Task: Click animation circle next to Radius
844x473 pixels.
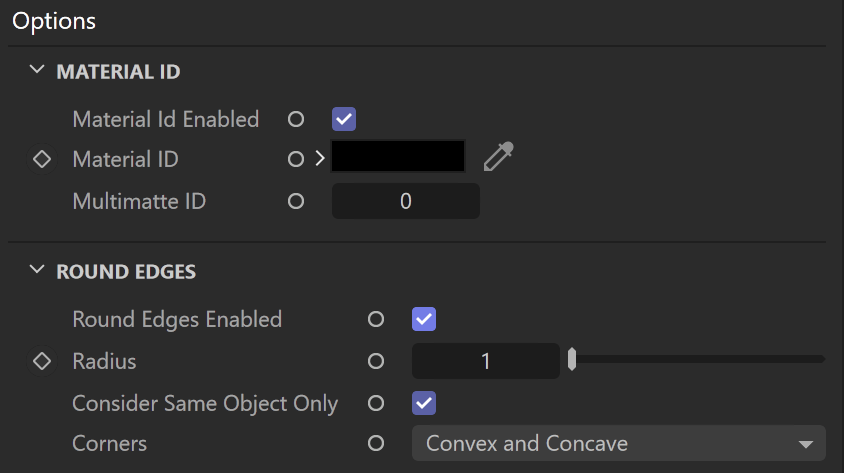Action: (376, 361)
